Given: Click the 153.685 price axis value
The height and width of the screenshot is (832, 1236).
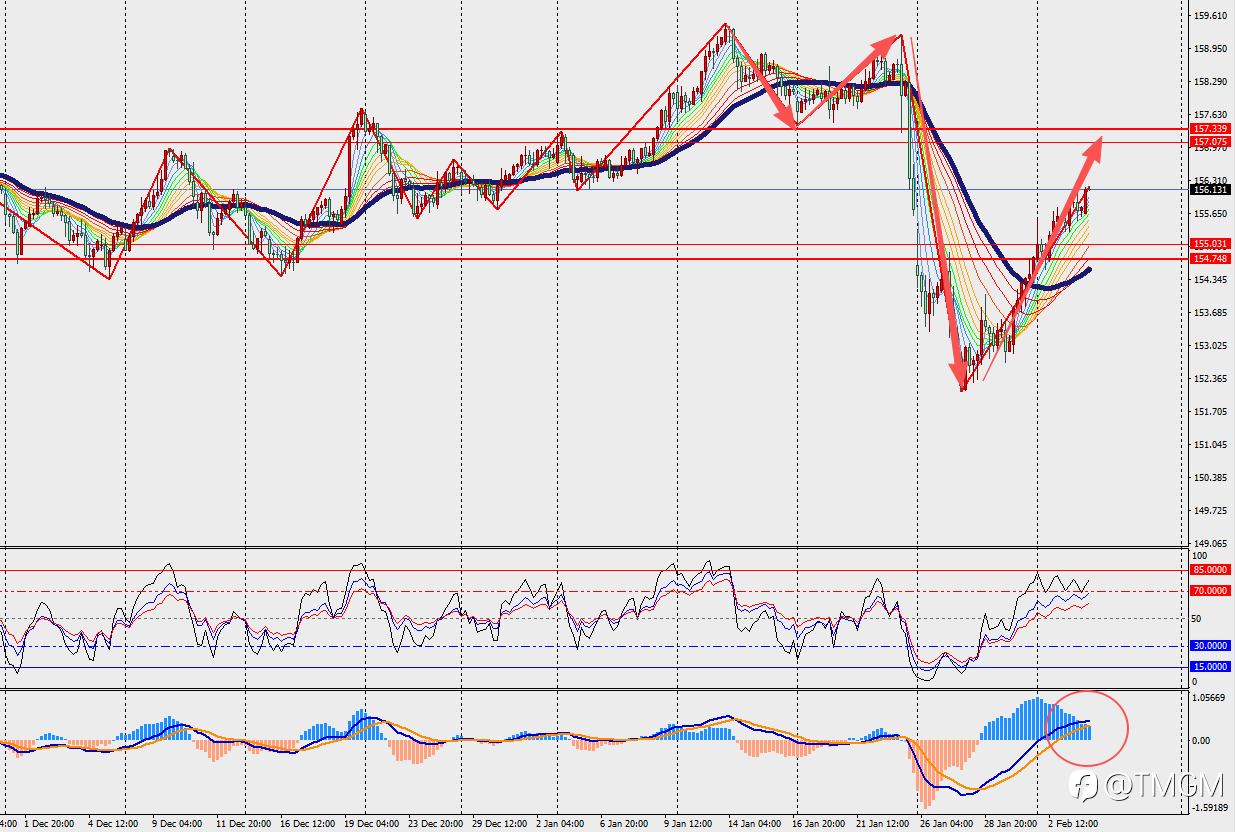Looking at the screenshot, I should [1211, 313].
